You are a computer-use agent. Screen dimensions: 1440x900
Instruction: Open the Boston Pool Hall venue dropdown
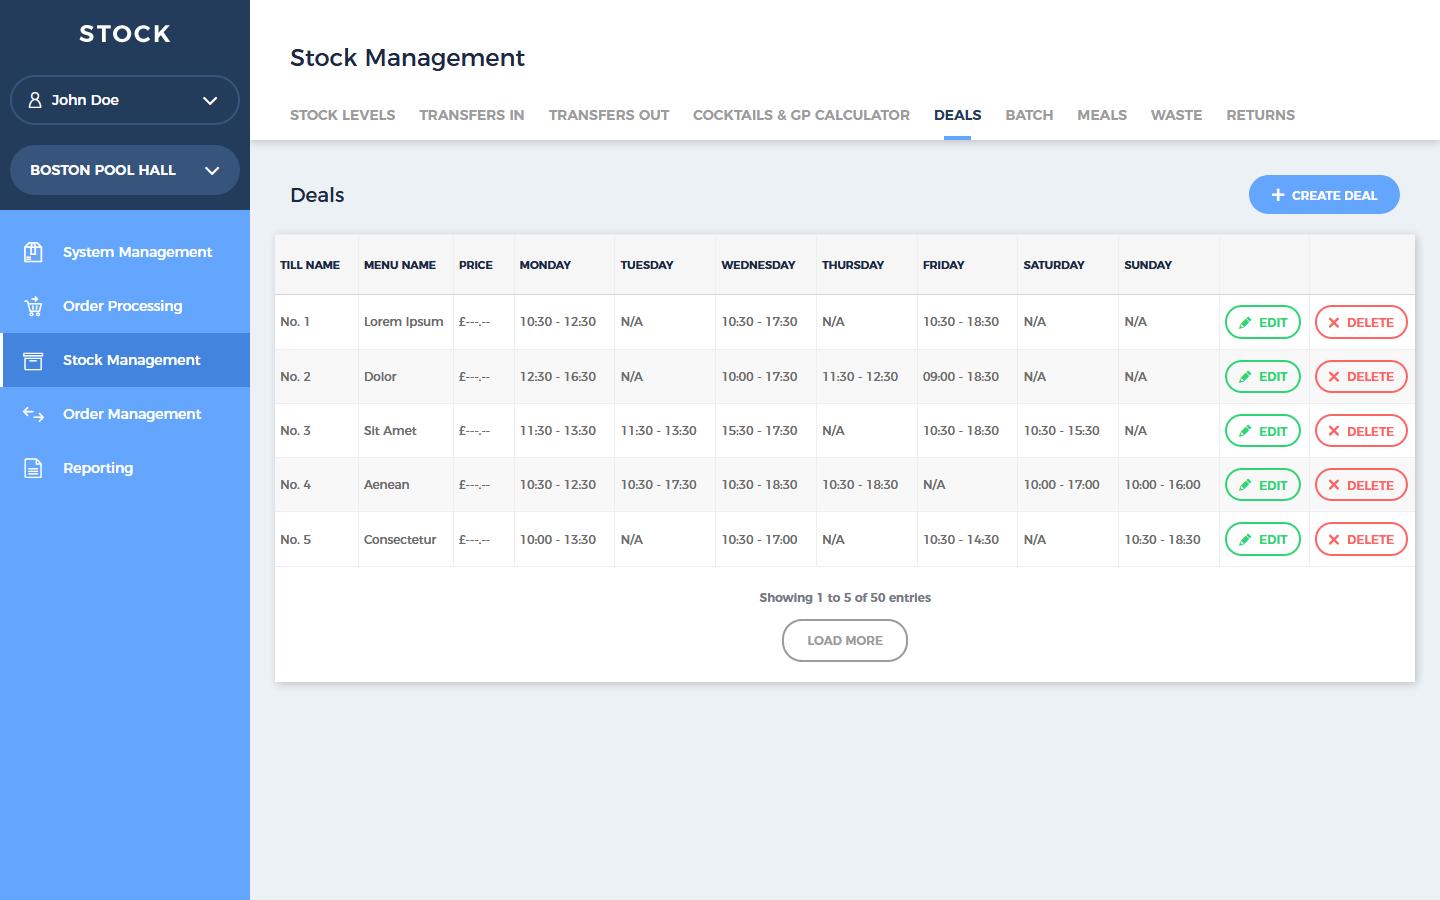211,170
